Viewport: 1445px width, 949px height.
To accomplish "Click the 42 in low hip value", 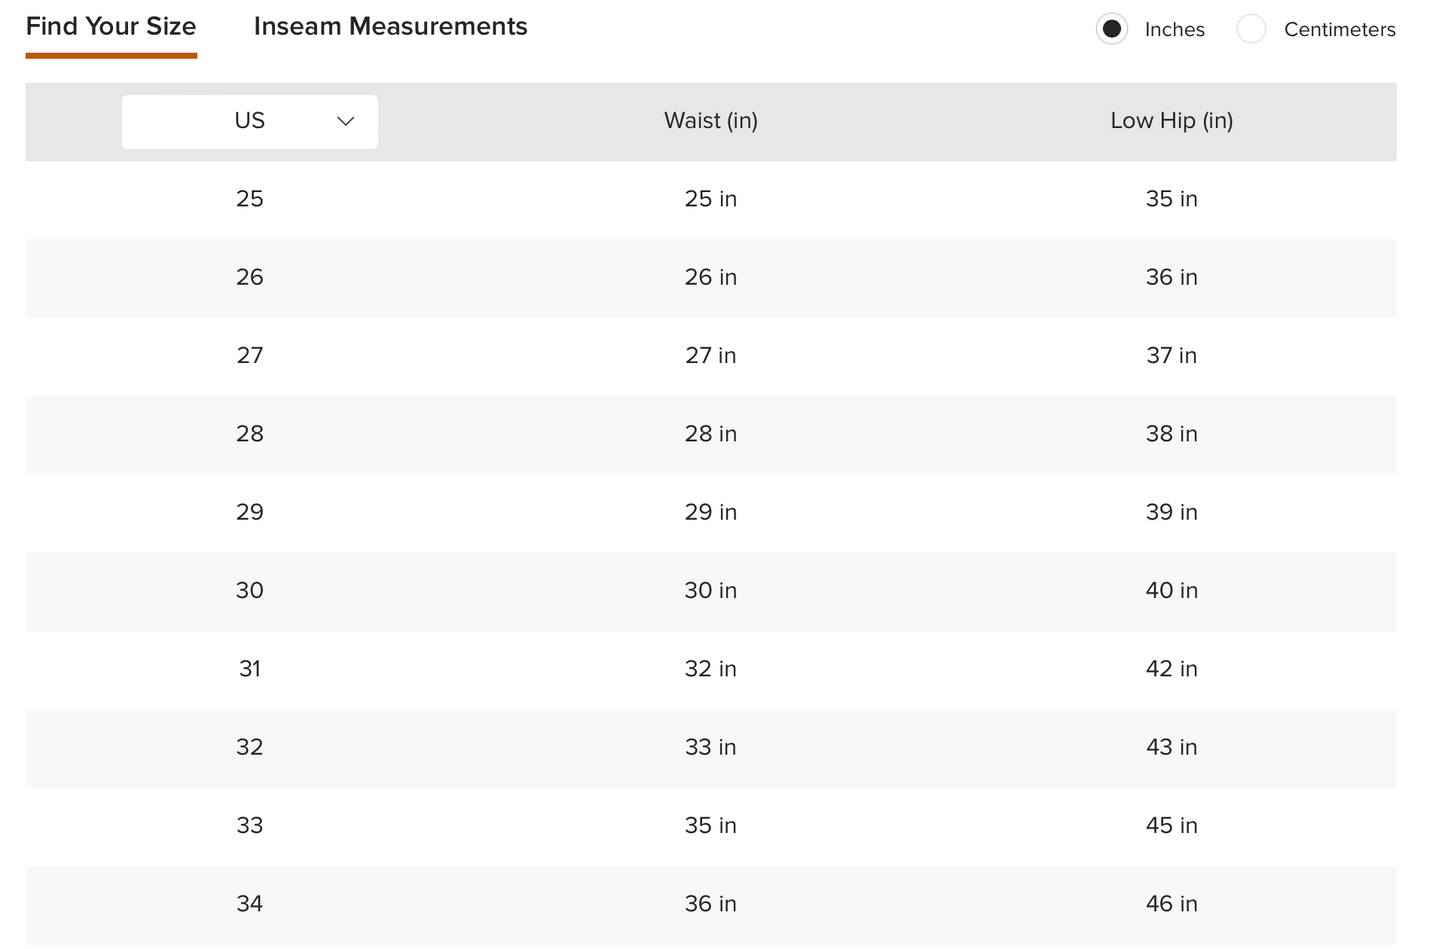I will point(1172,669).
